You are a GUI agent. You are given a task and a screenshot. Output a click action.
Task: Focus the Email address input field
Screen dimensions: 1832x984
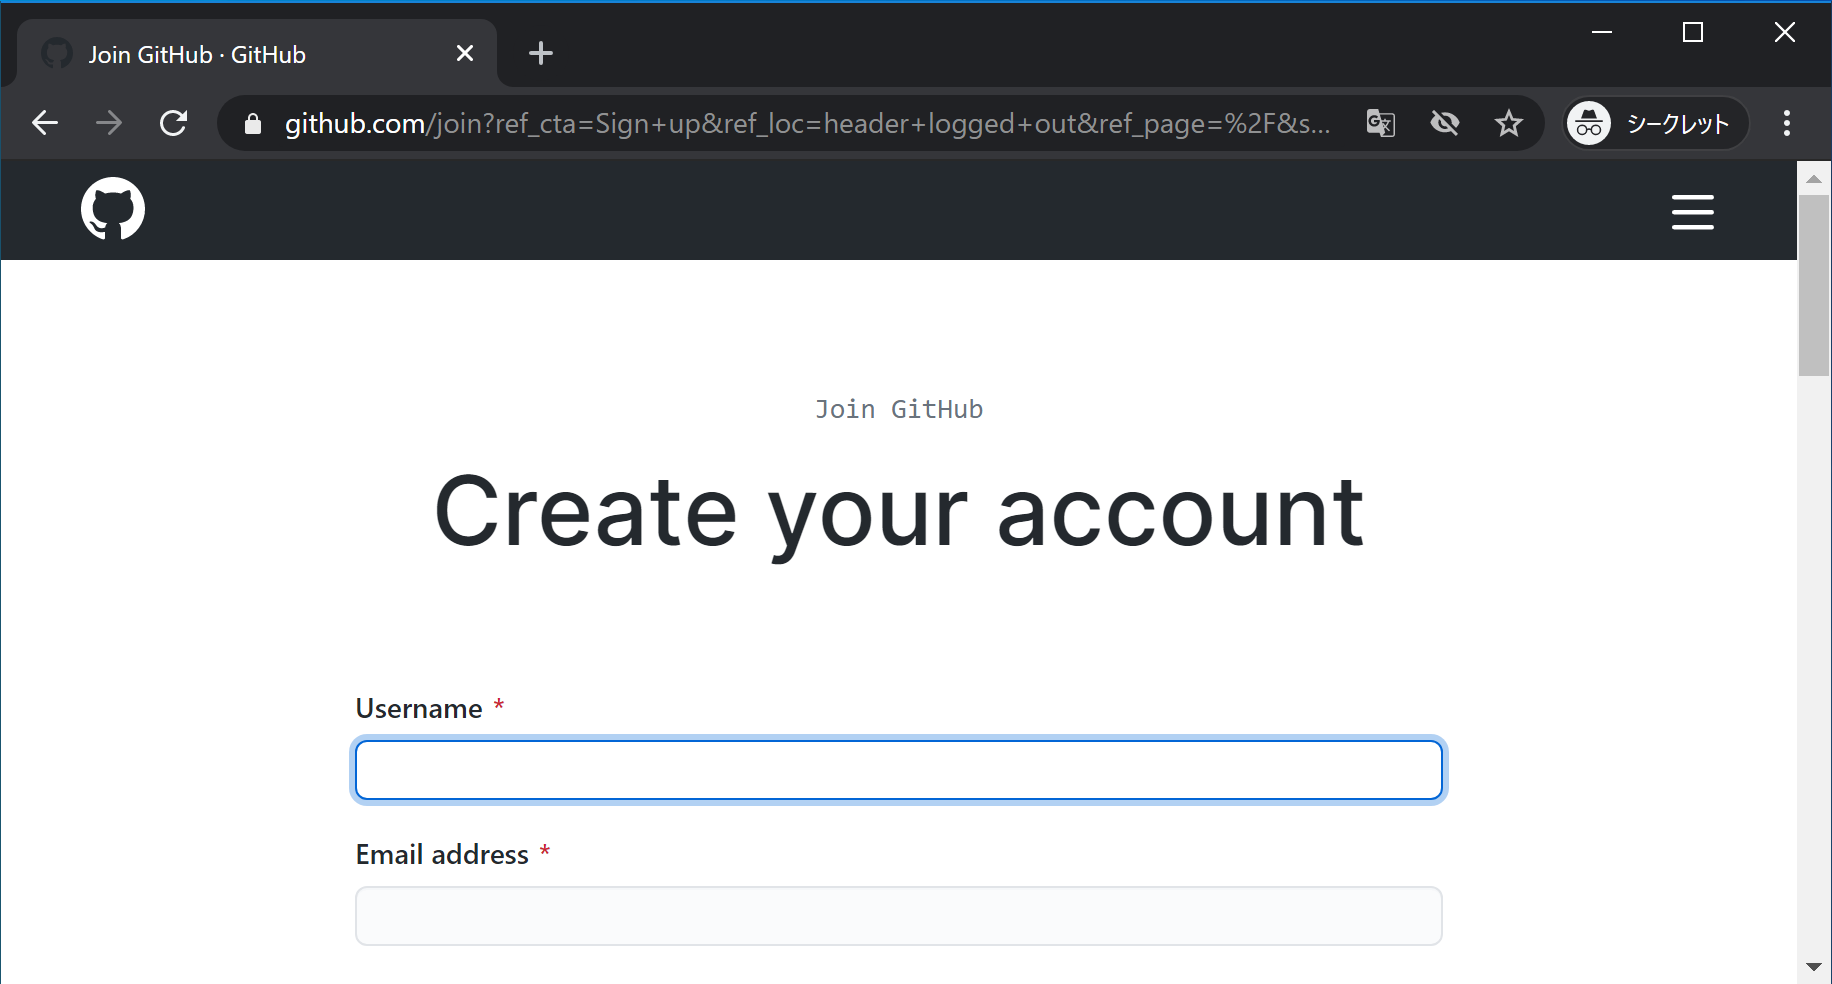pyautogui.click(x=898, y=915)
